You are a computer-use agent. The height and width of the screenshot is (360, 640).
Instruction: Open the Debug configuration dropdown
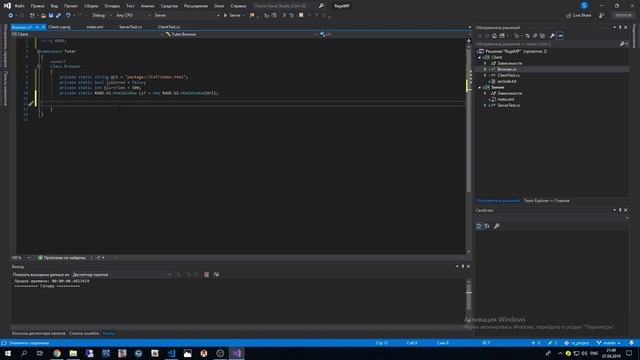pos(102,15)
